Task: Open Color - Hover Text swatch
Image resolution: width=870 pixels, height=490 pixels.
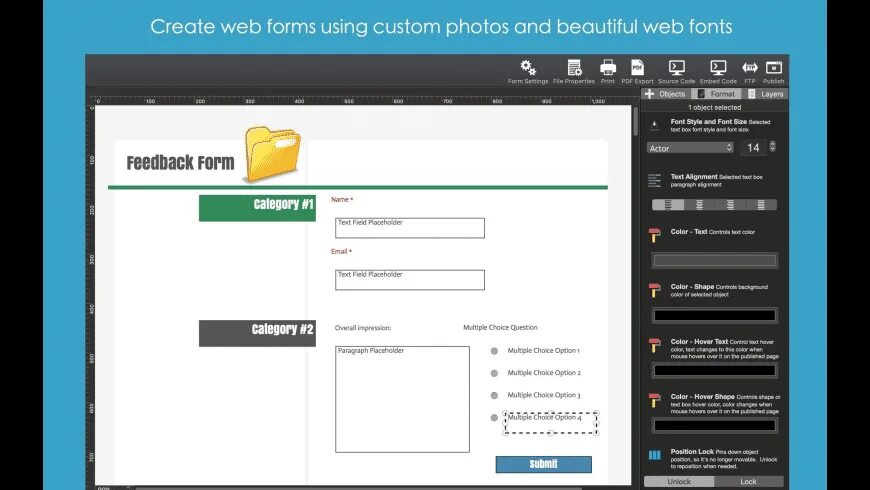Action: pos(715,370)
